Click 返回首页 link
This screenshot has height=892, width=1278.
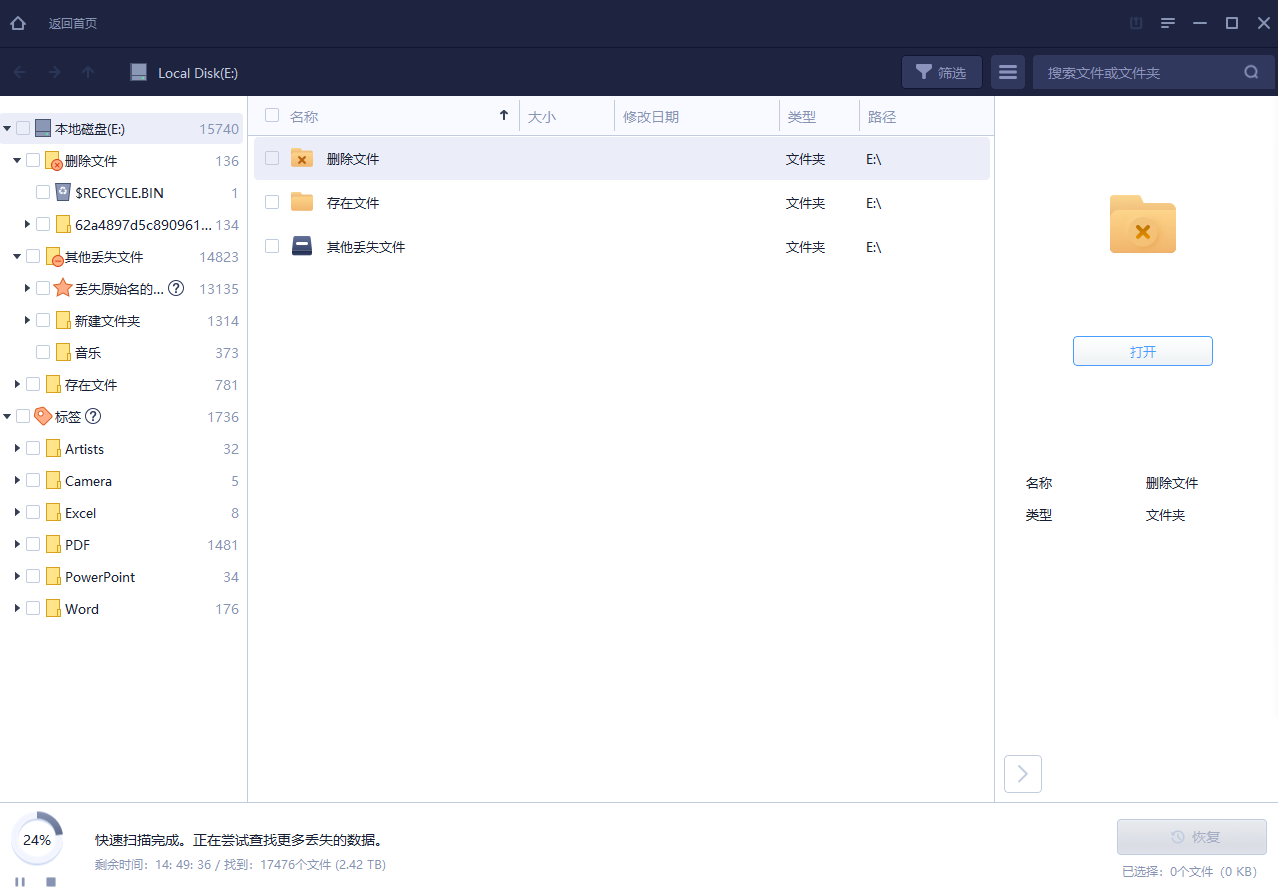pos(73,23)
